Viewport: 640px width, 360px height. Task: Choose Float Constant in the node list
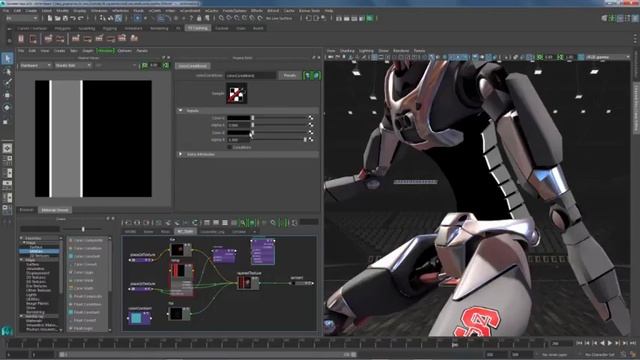coord(87,312)
